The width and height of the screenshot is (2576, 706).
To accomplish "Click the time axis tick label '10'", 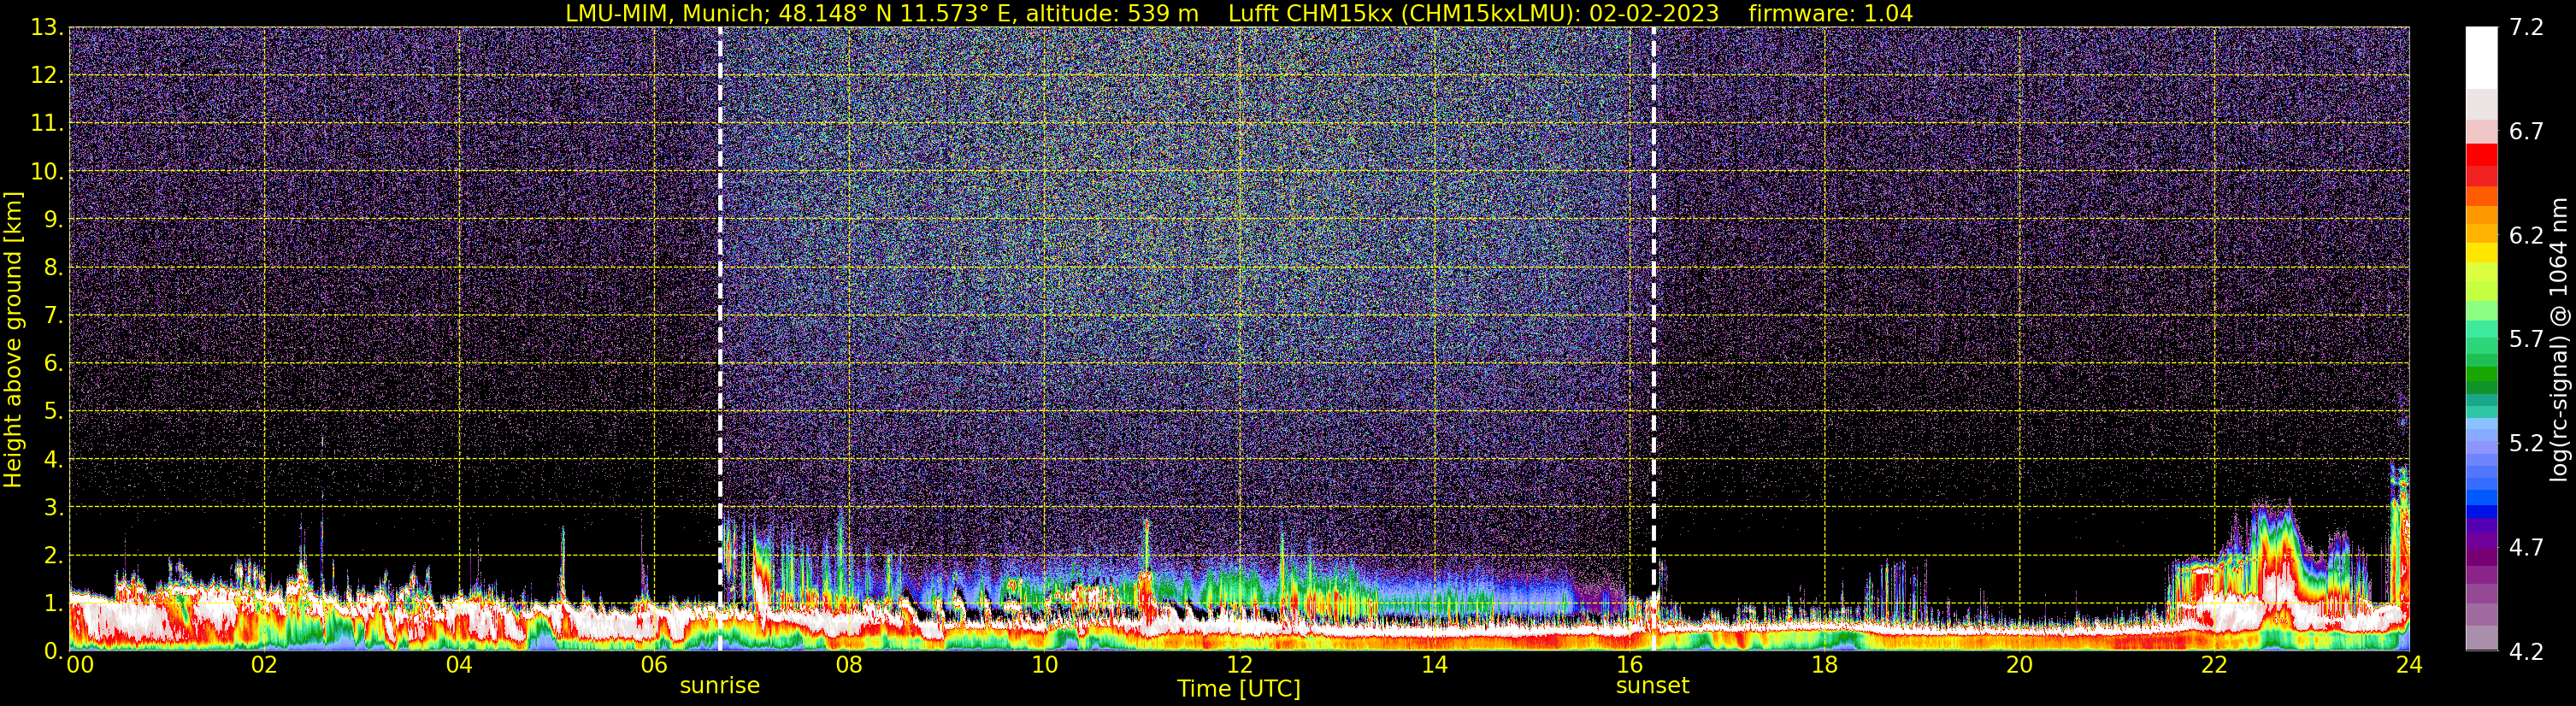I will [1044, 665].
